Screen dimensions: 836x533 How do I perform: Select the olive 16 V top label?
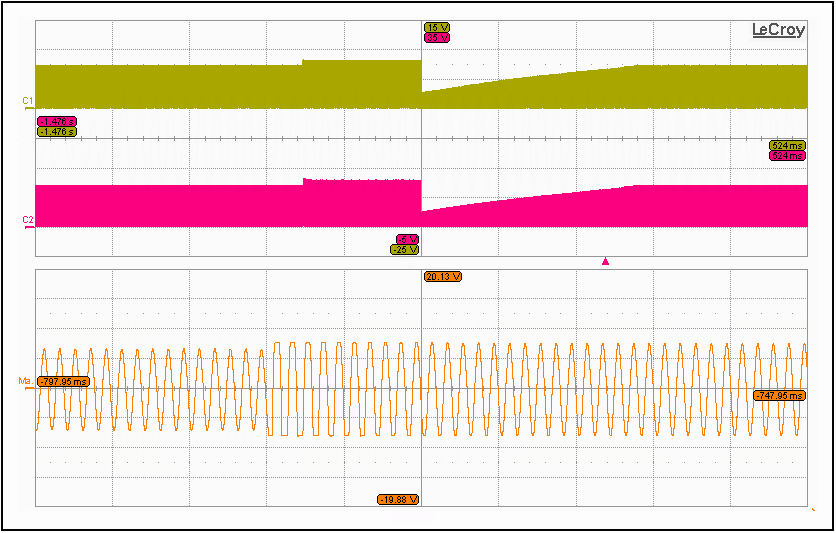(x=437, y=27)
